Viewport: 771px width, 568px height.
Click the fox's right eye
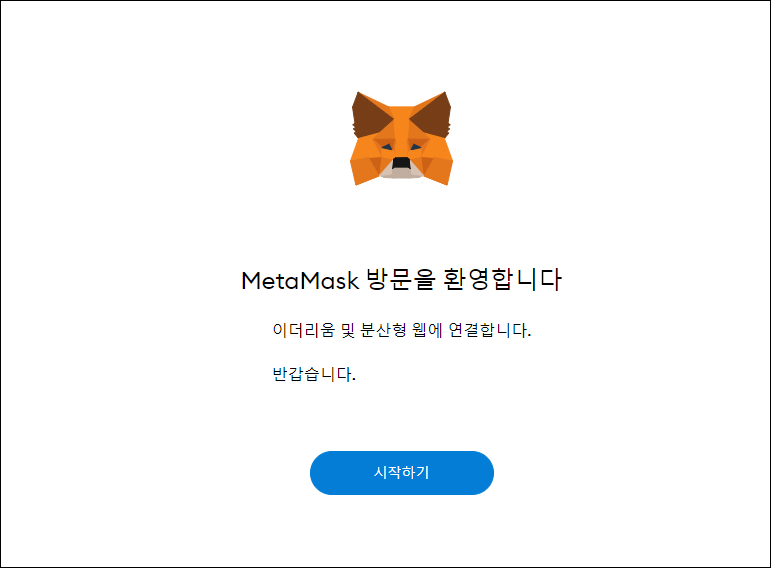pyautogui.click(x=416, y=147)
